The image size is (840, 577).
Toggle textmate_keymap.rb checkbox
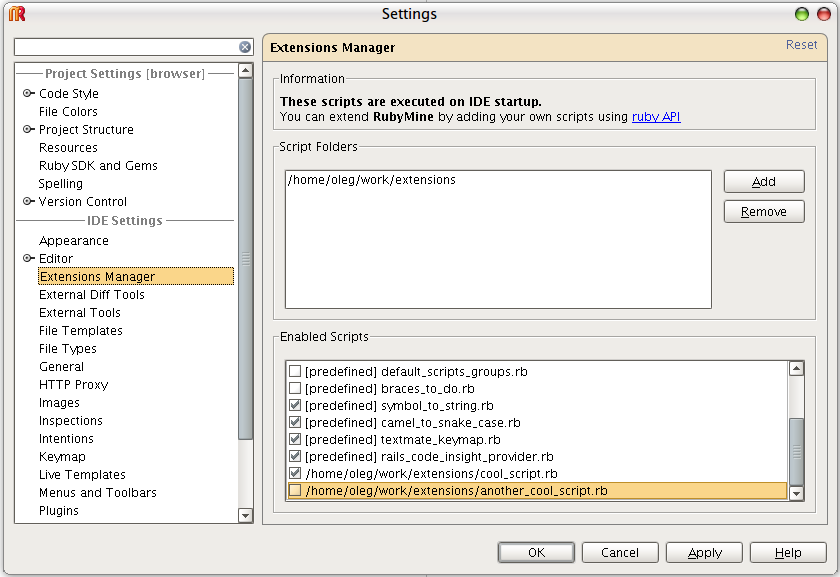295,440
